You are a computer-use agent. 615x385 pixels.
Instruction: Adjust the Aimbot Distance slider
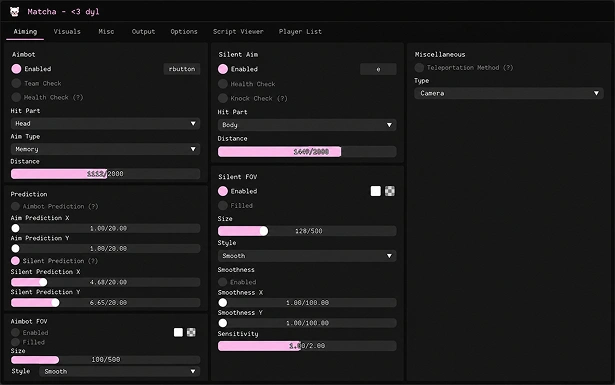click(x=106, y=174)
